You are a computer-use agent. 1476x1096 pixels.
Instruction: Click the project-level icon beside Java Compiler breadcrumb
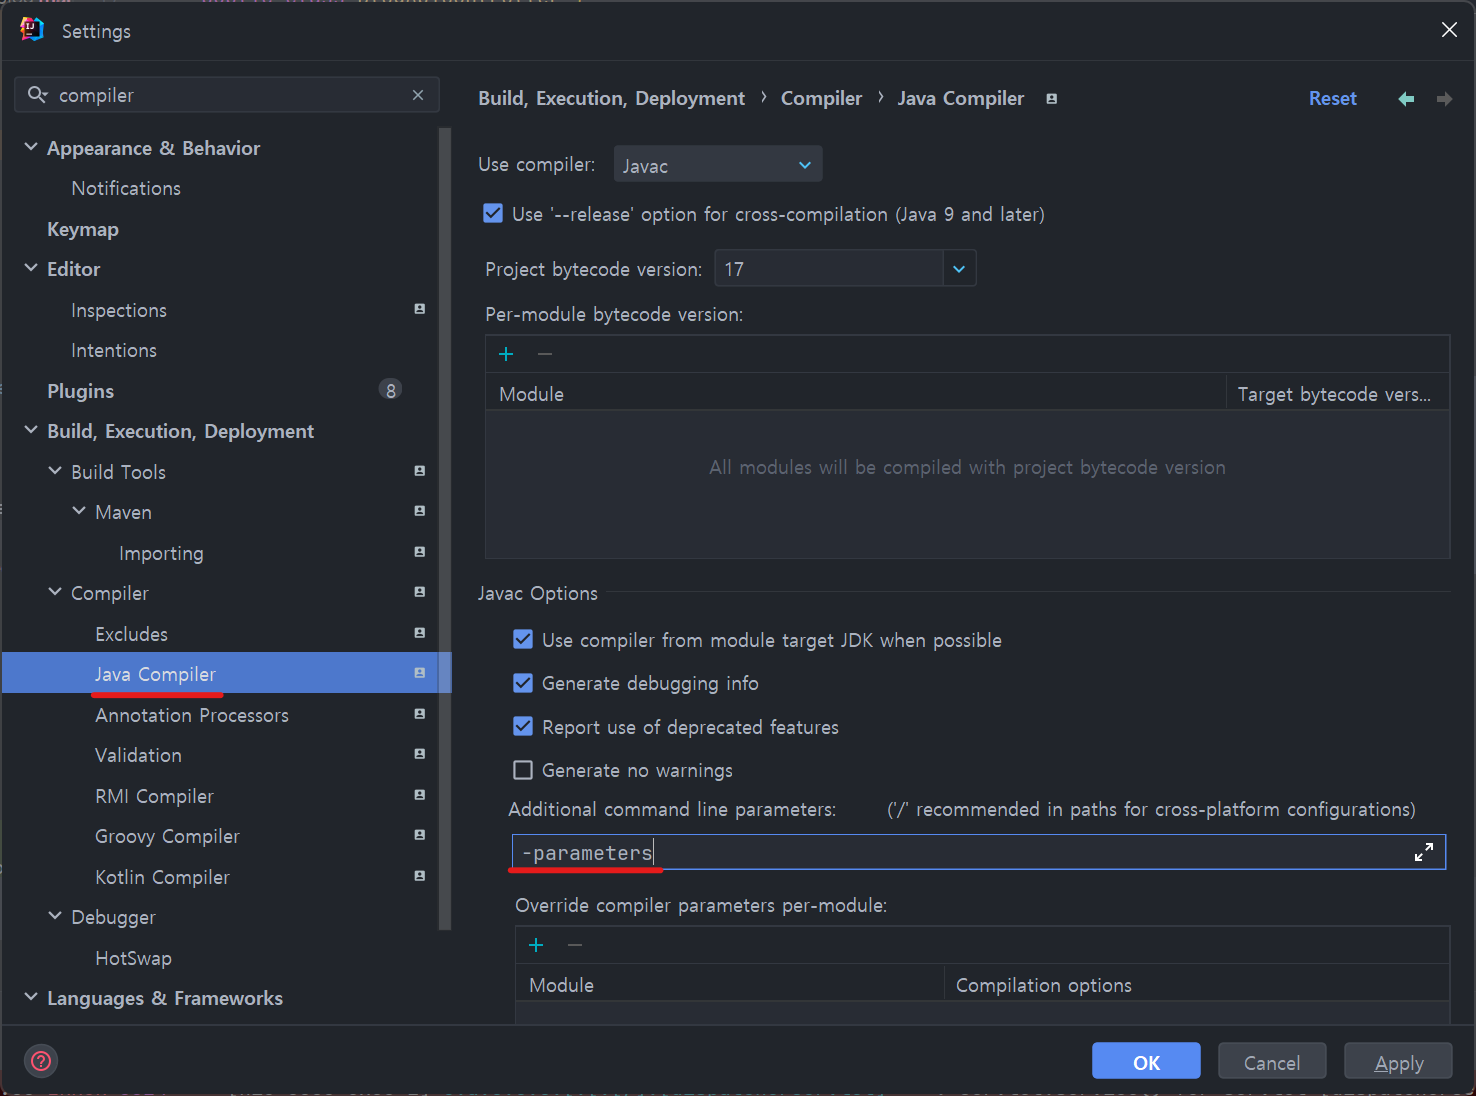(x=1051, y=98)
